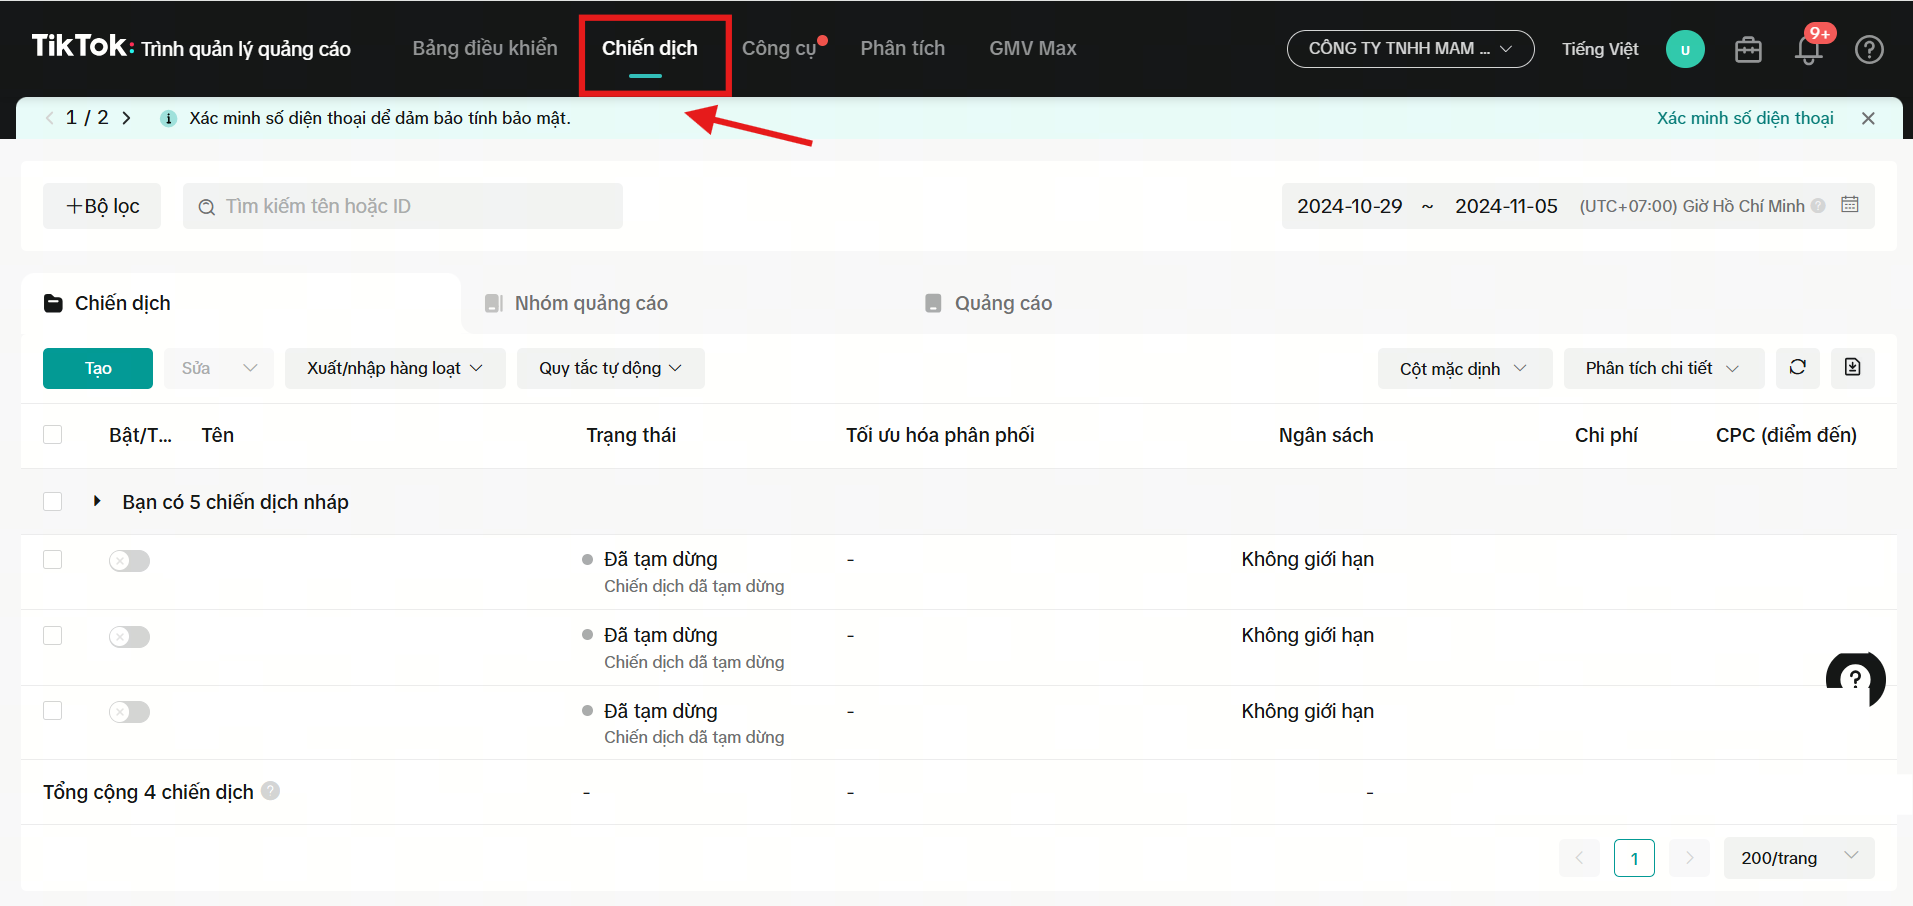
Task: Click Tối ưu hóa phân phối column header
Action: pyautogui.click(x=940, y=435)
